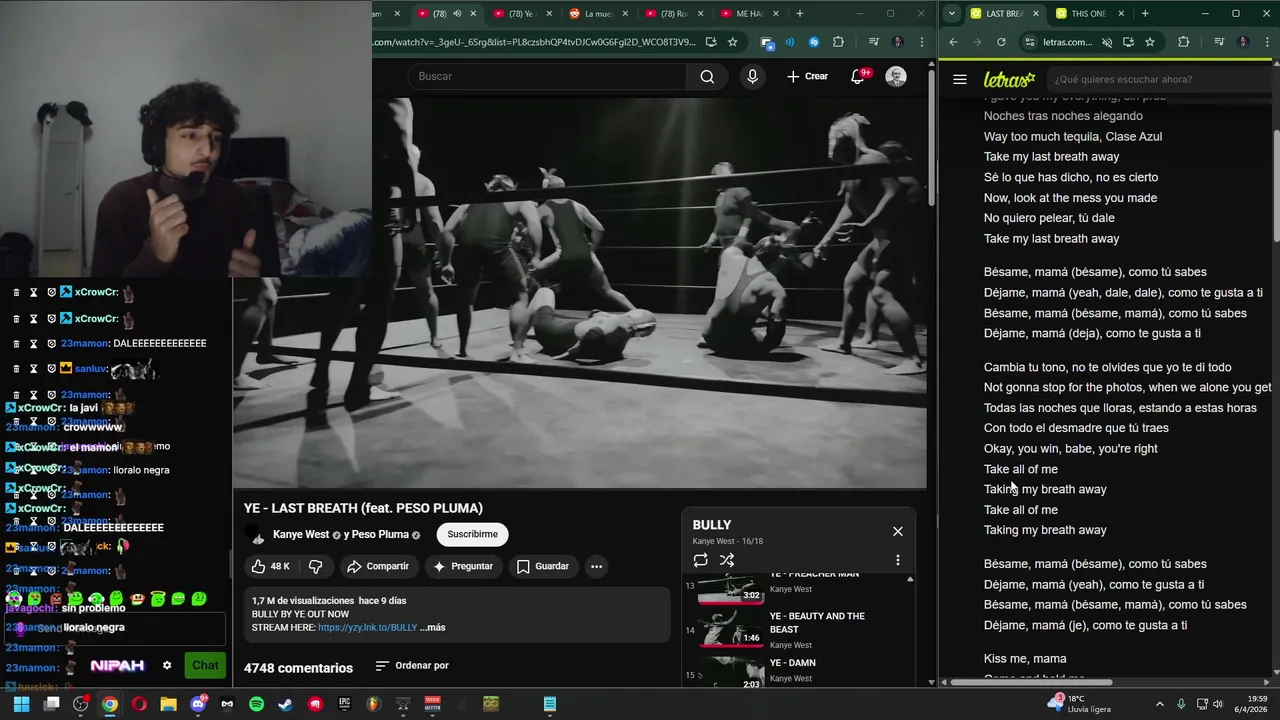Open the Windows Start menu

[21, 704]
